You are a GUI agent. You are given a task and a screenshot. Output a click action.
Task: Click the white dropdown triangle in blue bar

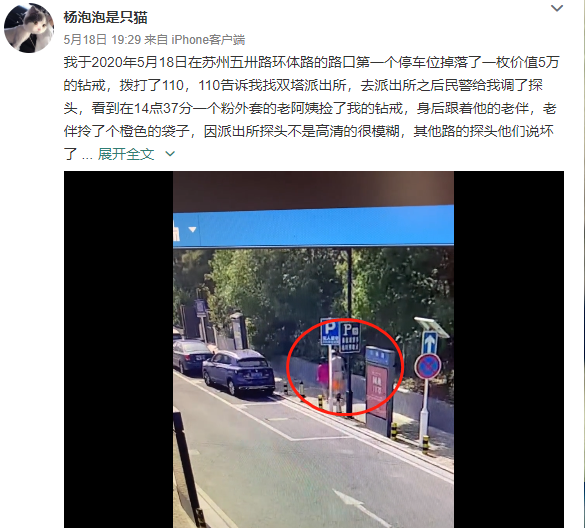(193, 229)
